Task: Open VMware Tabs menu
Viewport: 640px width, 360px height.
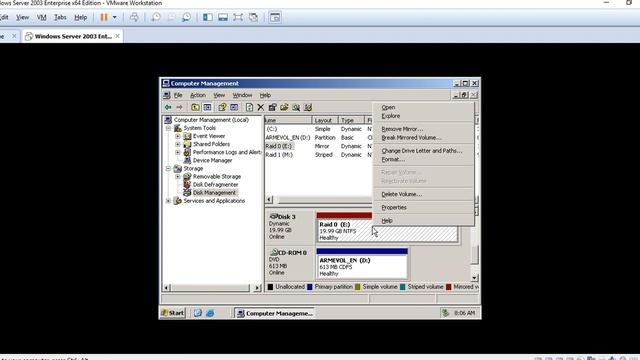Action: [x=60, y=17]
